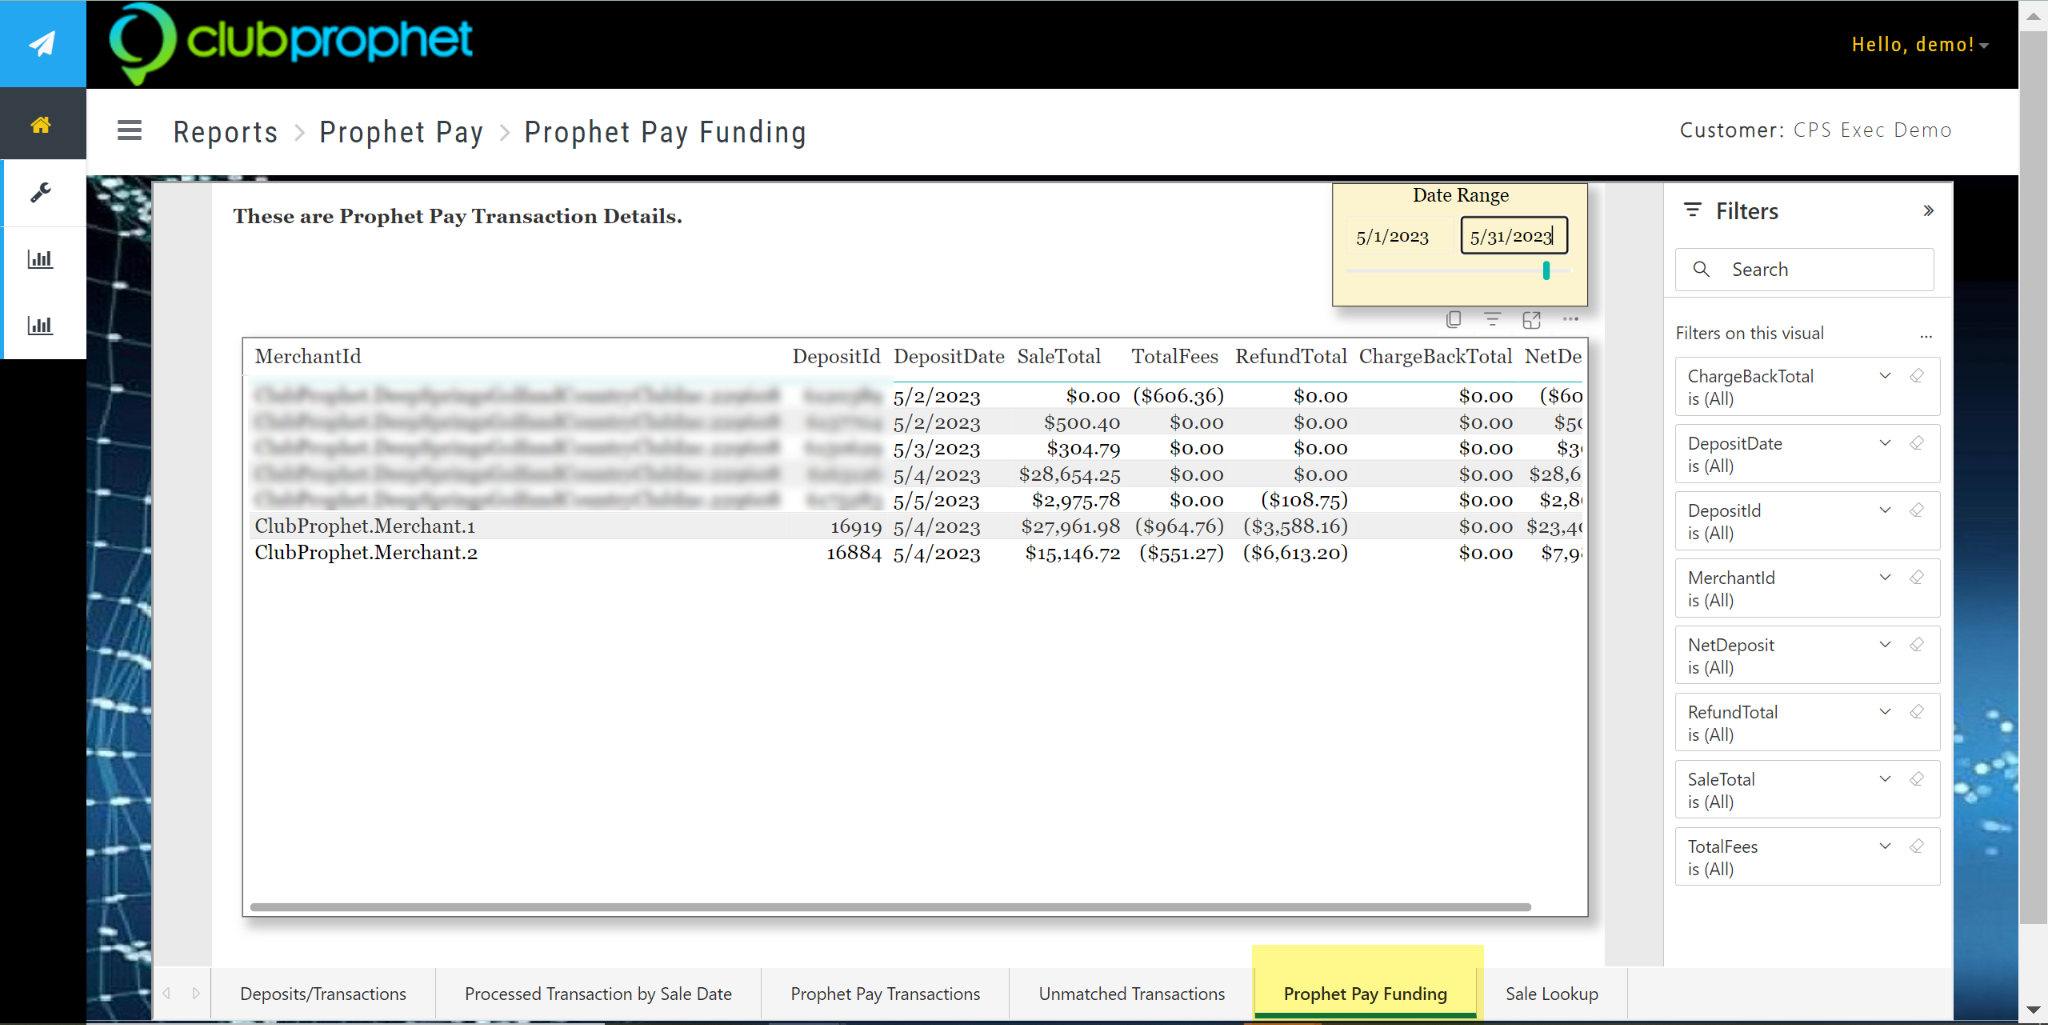Click the start date field 5/1/2023
The height and width of the screenshot is (1025, 2048).
tap(1393, 236)
